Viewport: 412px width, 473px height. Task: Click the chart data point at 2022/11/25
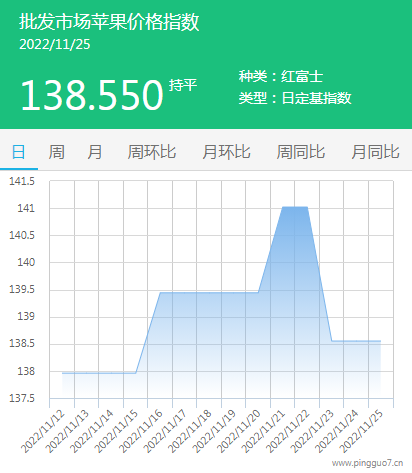[x=381, y=341]
